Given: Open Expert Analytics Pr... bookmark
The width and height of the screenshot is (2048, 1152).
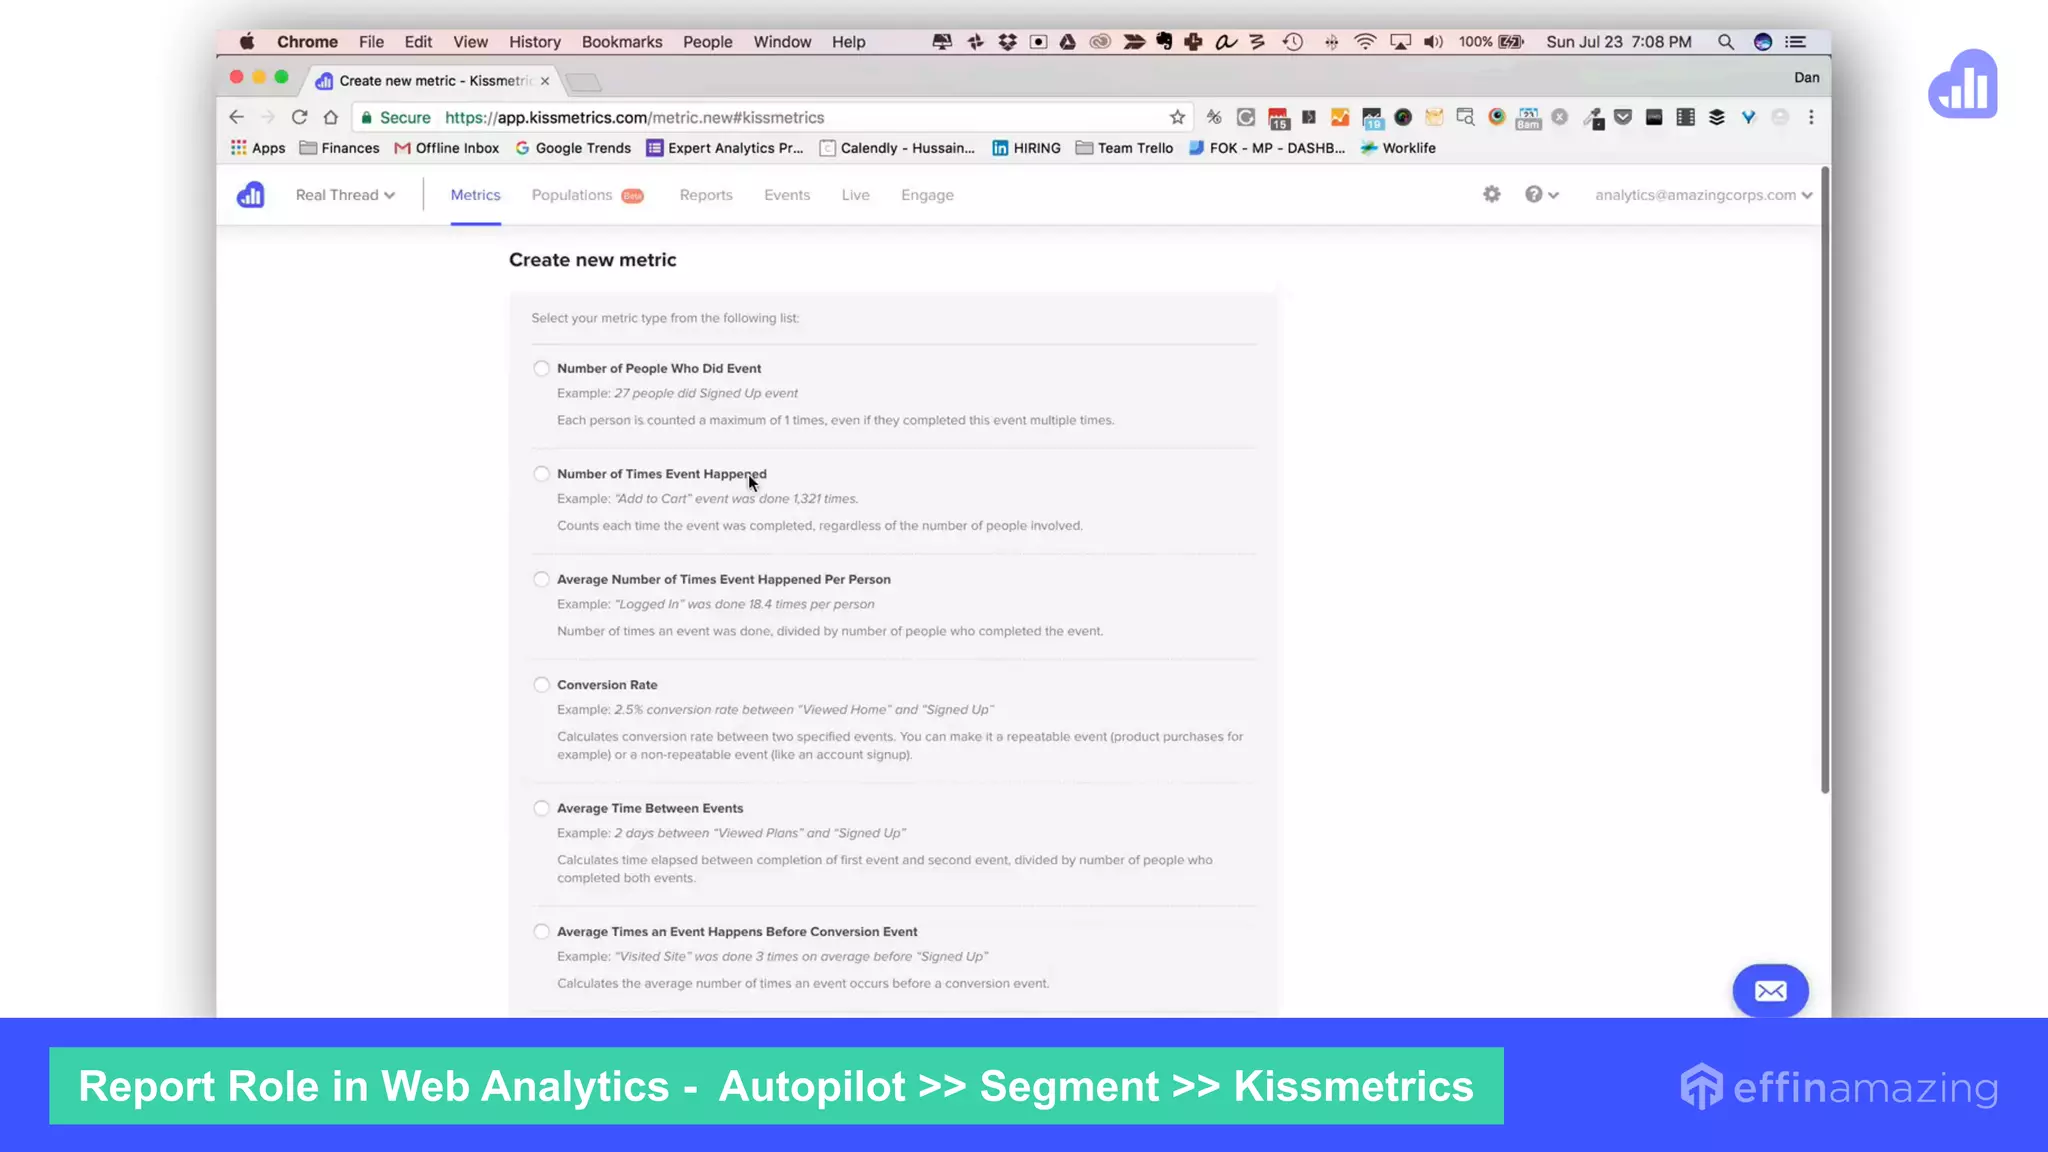Looking at the screenshot, I should pos(725,148).
